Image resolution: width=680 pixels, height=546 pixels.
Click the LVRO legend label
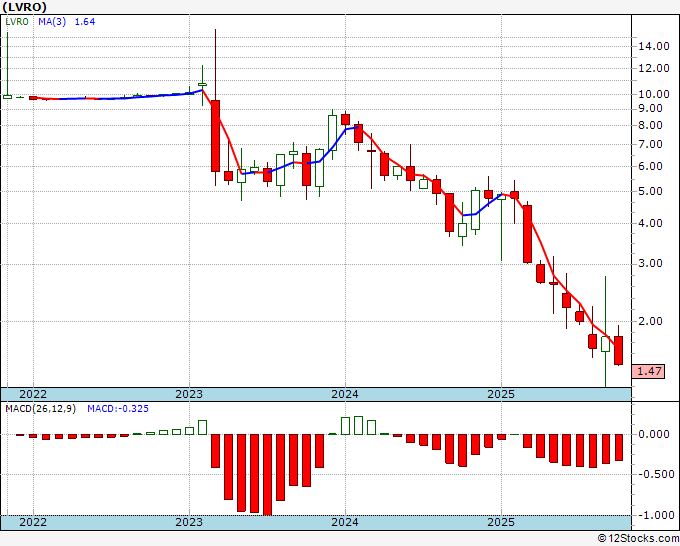pyautogui.click(x=17, y=22)
